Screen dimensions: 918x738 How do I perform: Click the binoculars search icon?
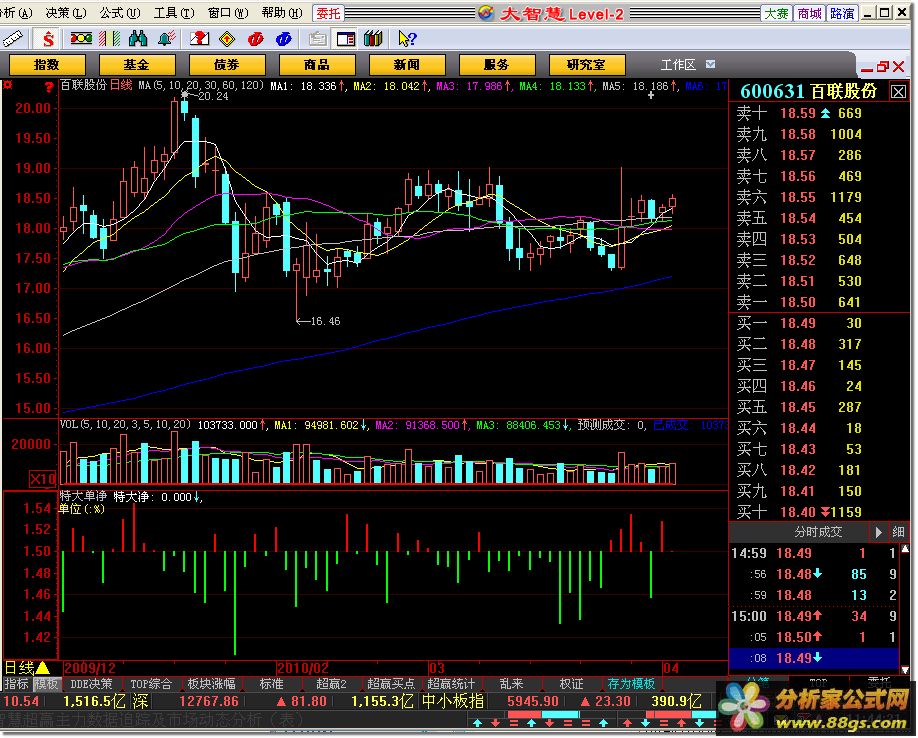[138, 39]
